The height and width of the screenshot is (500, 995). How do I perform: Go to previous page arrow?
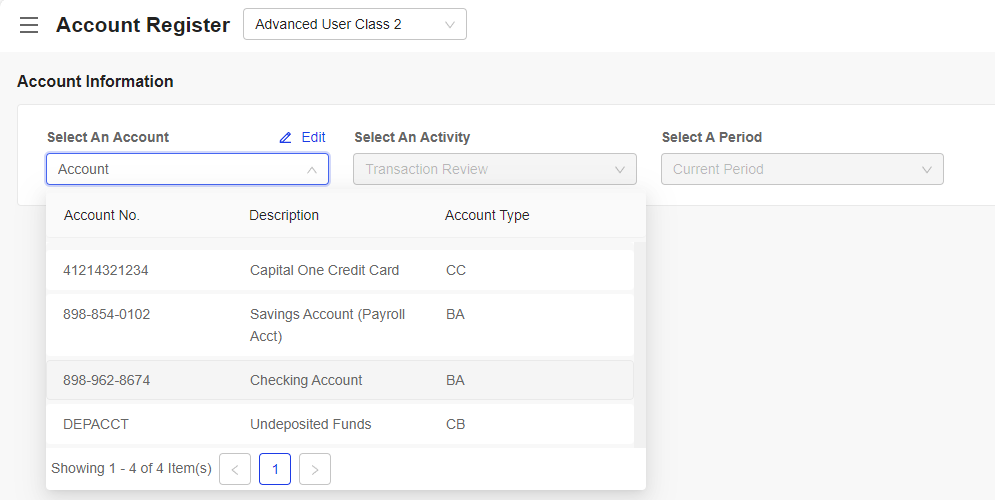coord(235,470)
